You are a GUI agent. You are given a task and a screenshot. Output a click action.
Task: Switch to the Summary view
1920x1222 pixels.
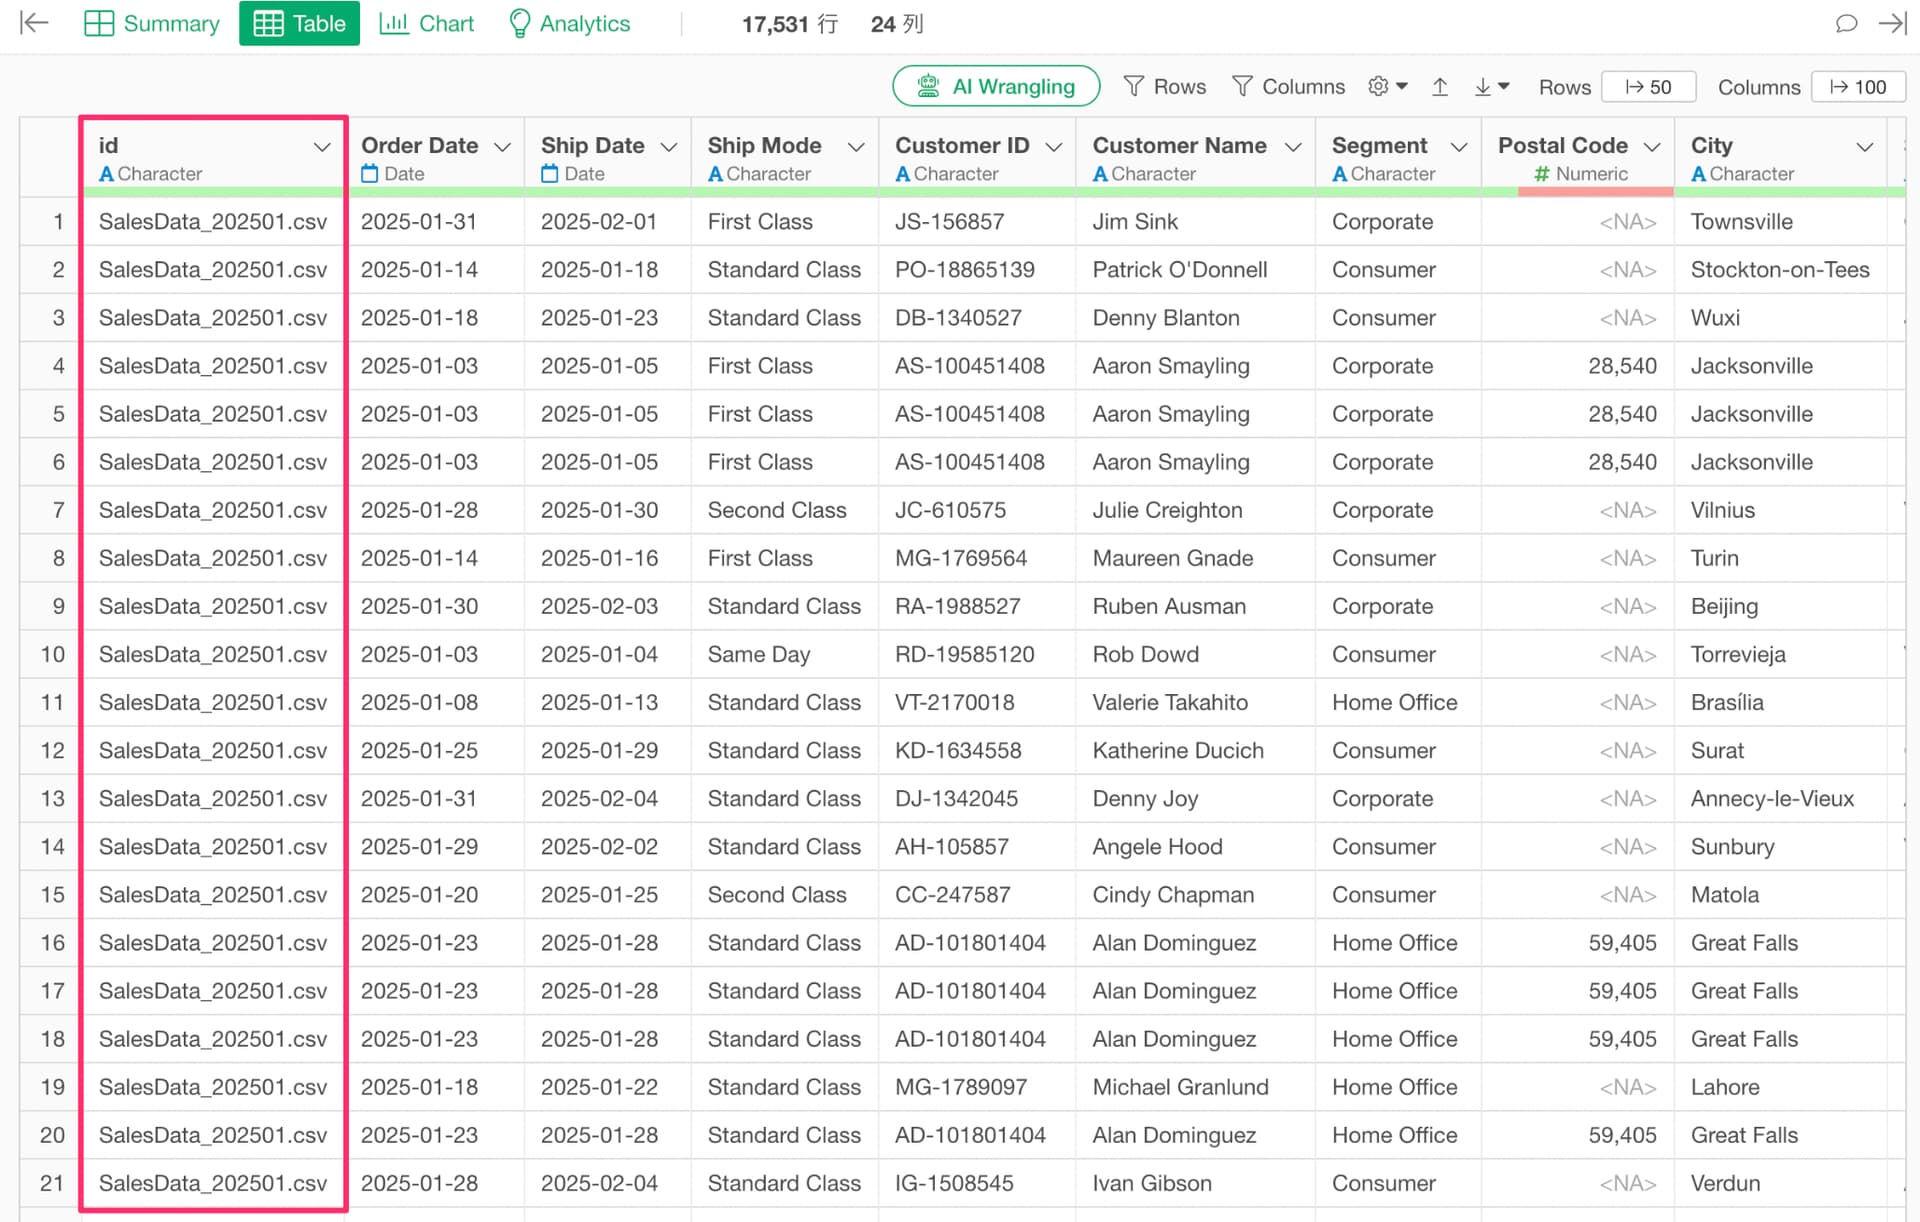[152, 23]
